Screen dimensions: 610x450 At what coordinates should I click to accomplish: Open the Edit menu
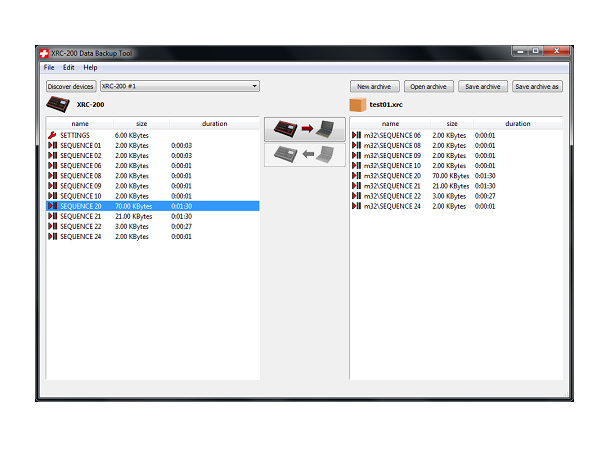click(68, 67)
